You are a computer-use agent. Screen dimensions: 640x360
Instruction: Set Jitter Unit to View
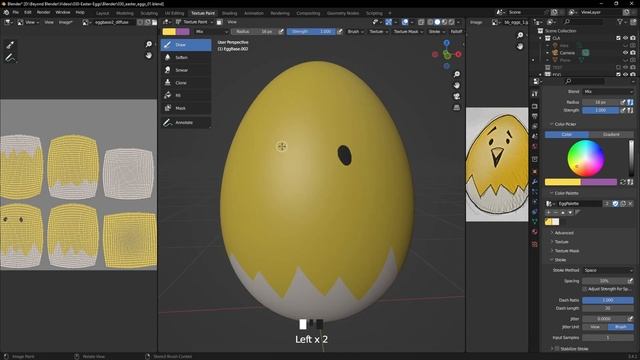[x=595, y=327]
